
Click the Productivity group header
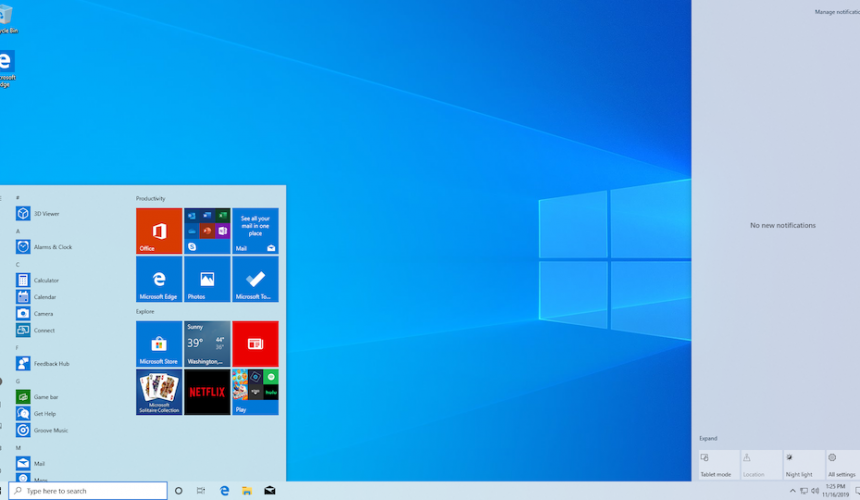pyautogui.click(x=150, y=198)
